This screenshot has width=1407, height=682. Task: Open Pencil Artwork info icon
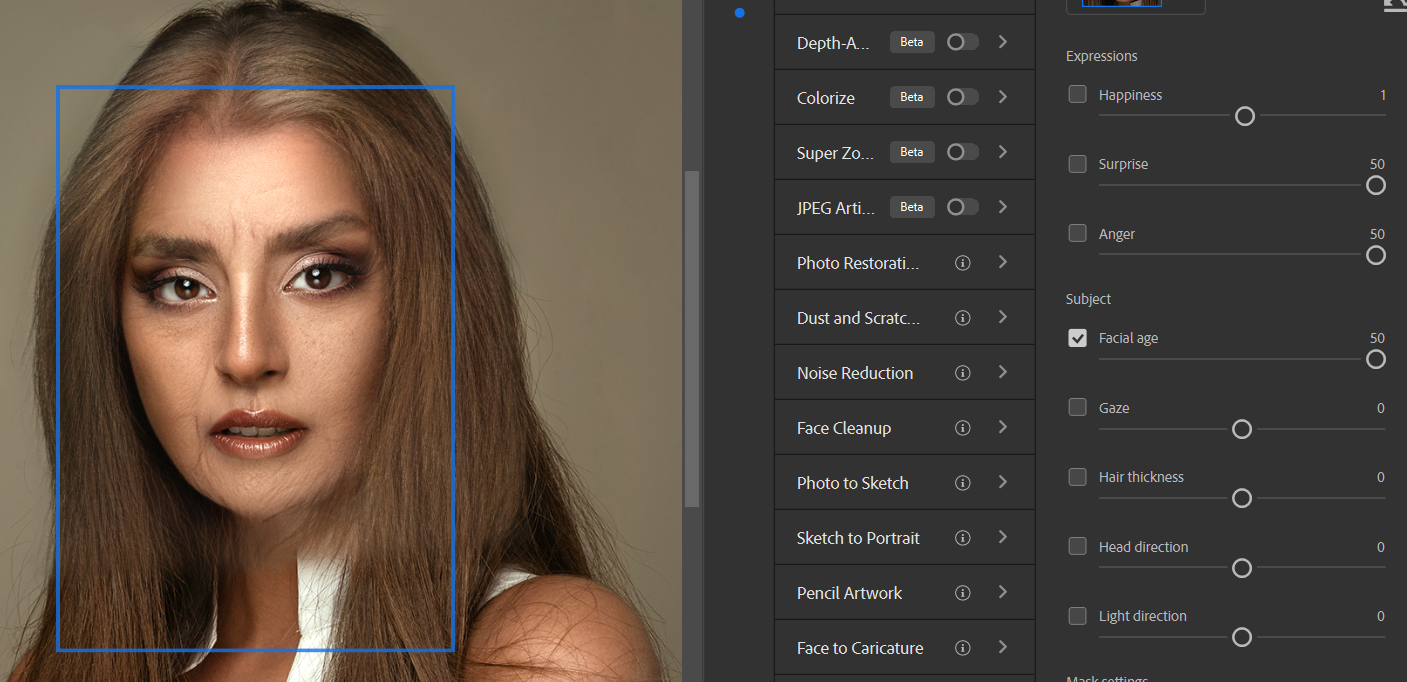[963, 593]
